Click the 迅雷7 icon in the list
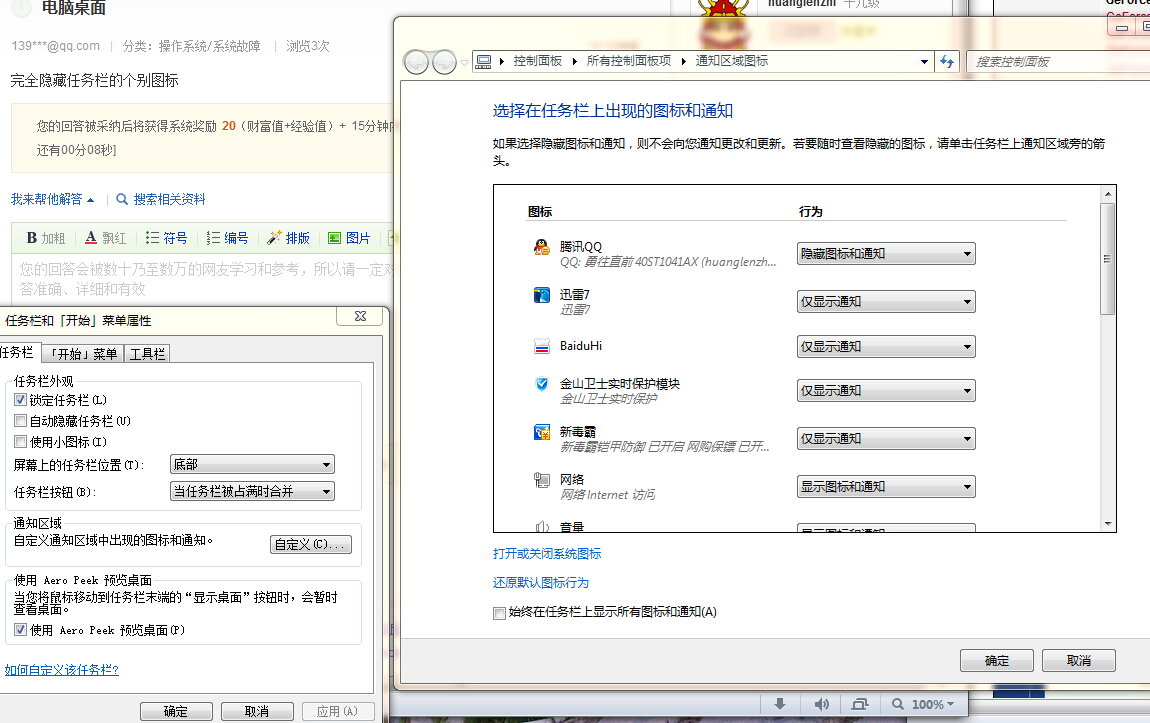 pos(541,295)
